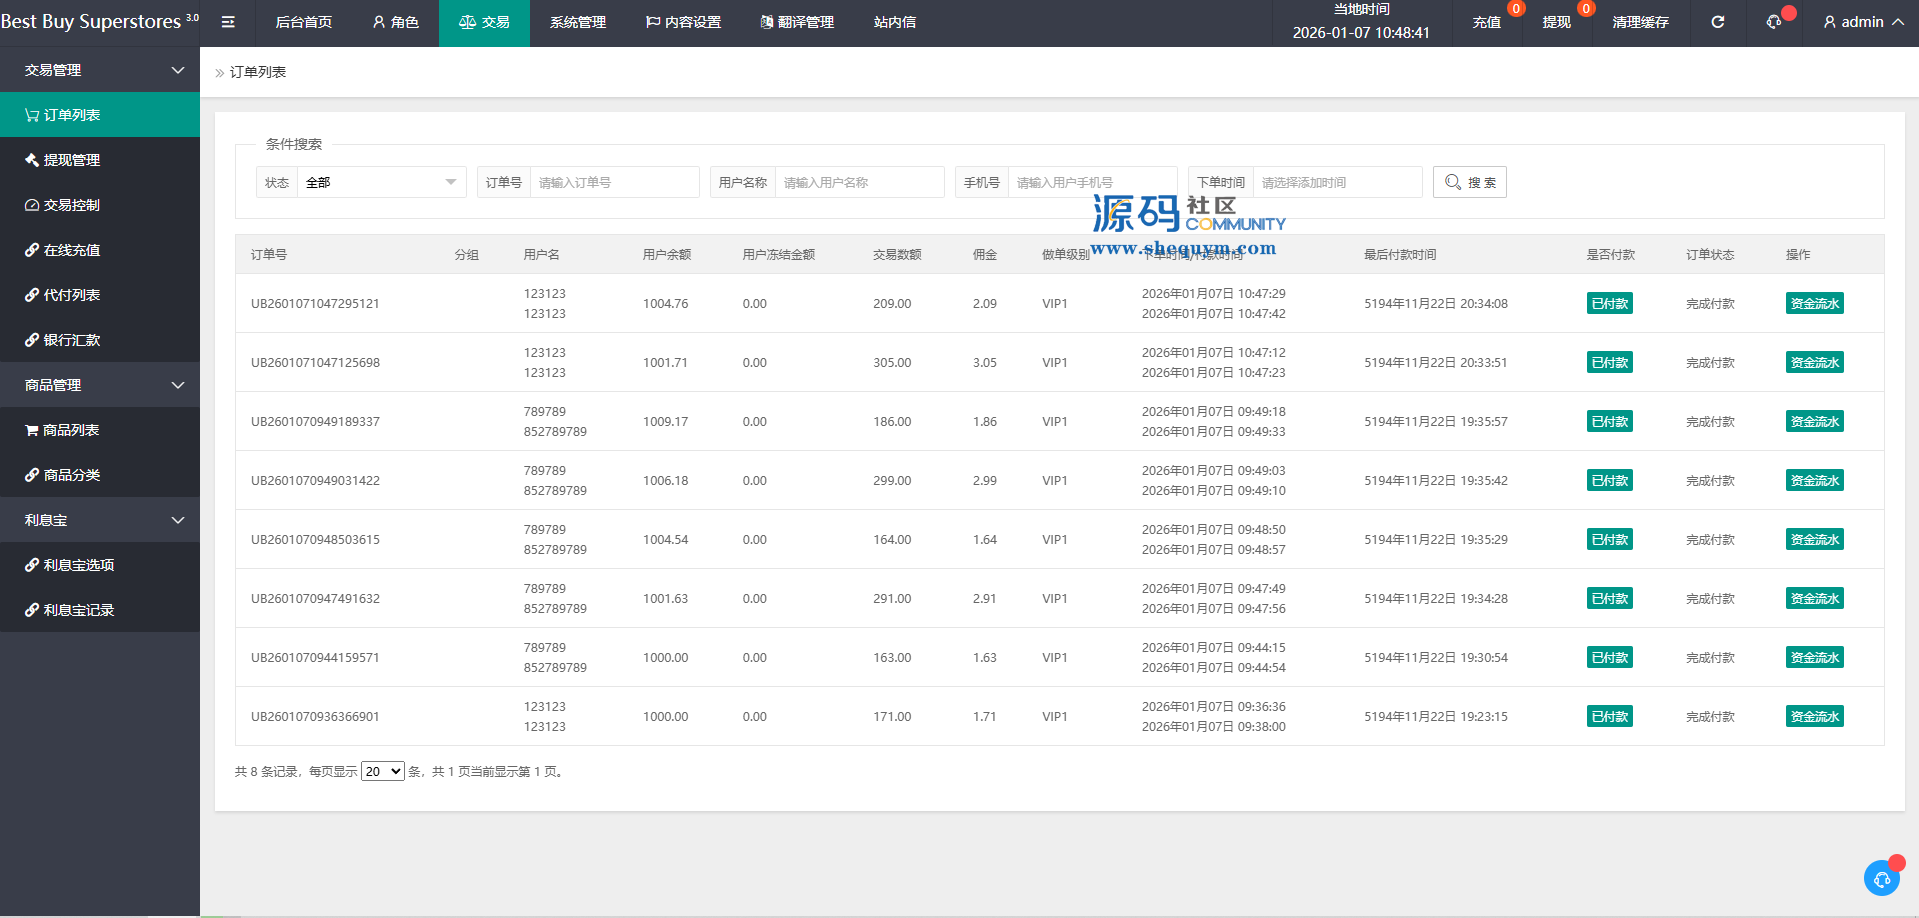The image size is (1919, 918).
Task: Open the 内容设置 top menu
Action: tap(683, 22)
